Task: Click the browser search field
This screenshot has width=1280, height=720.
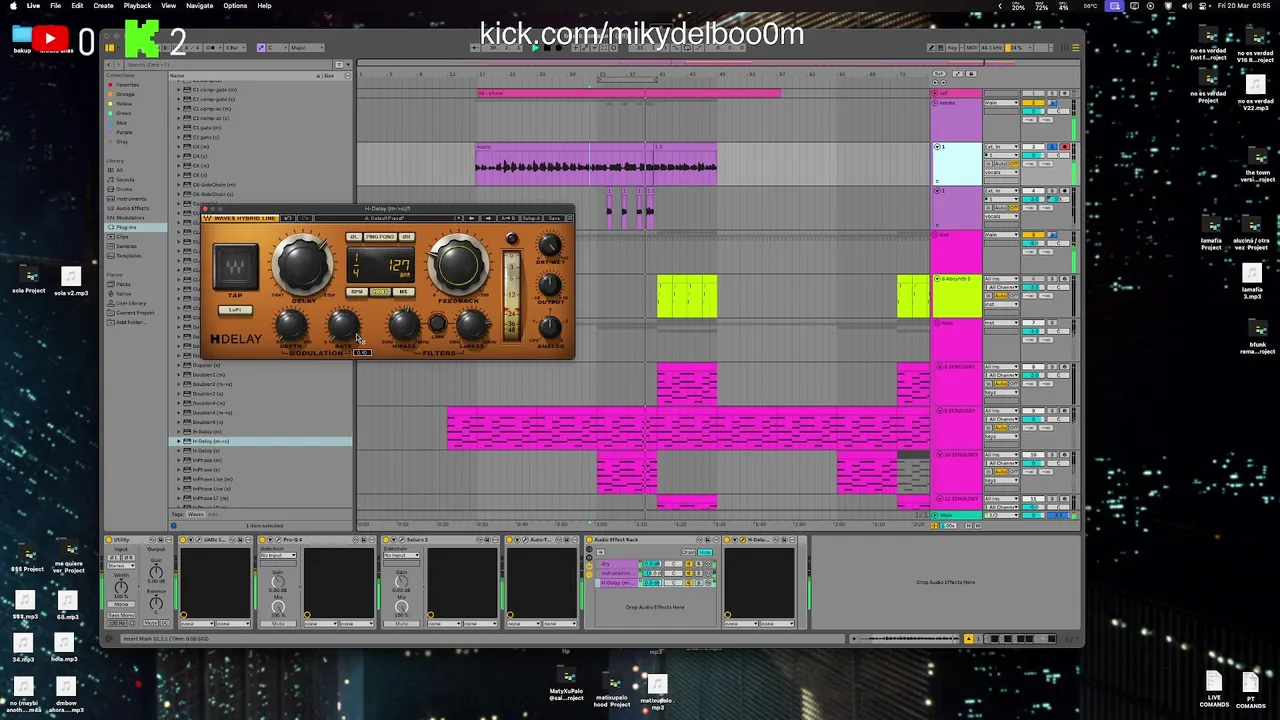Action: pyautogui.click(x=228, y=65)
